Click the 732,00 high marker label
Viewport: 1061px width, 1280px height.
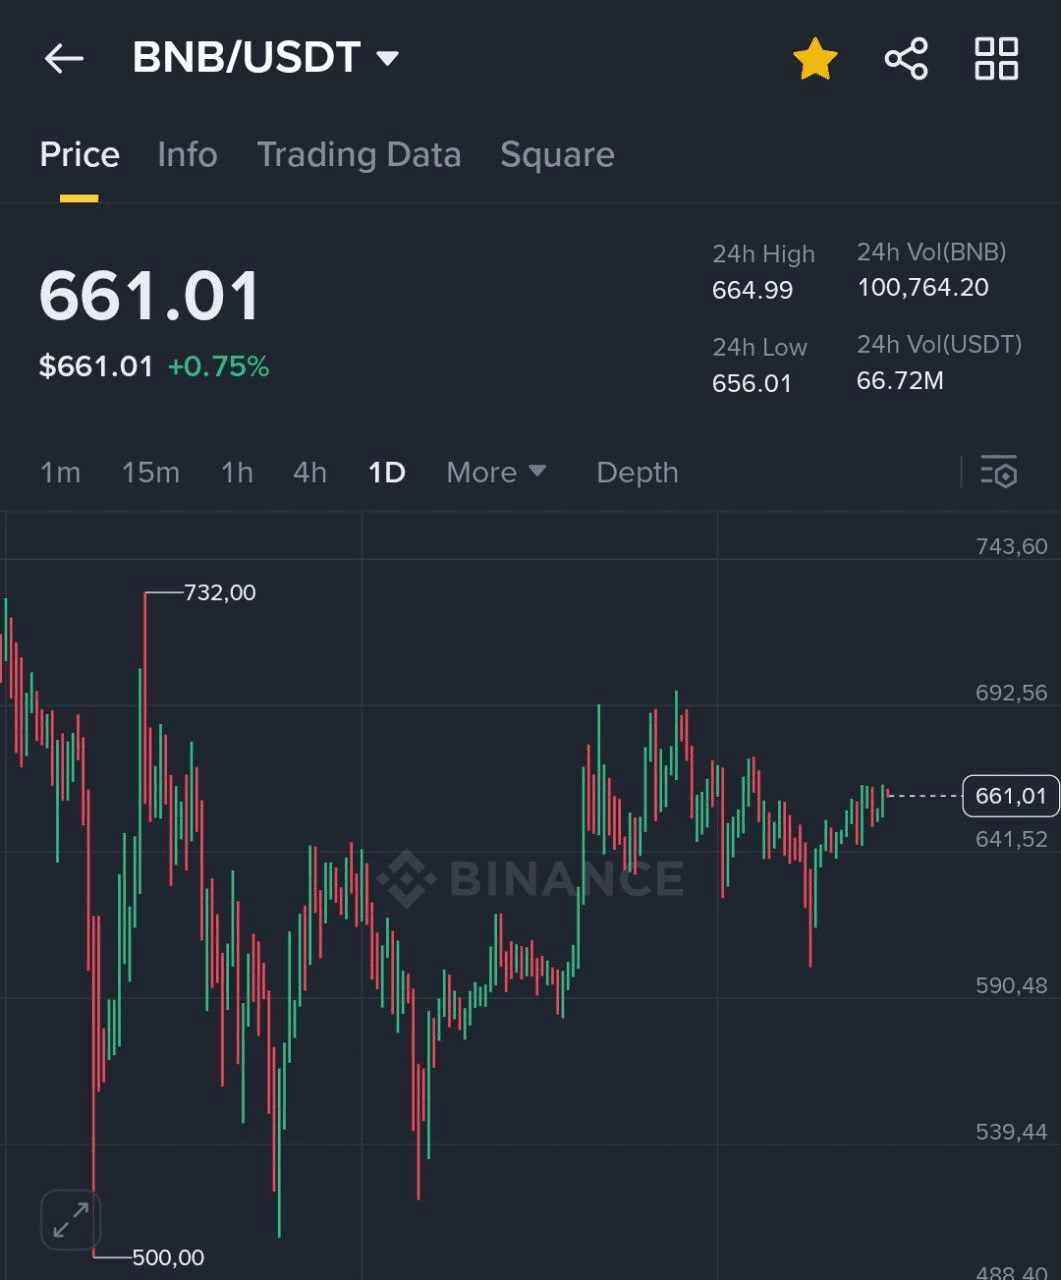(x=220, y=593)
